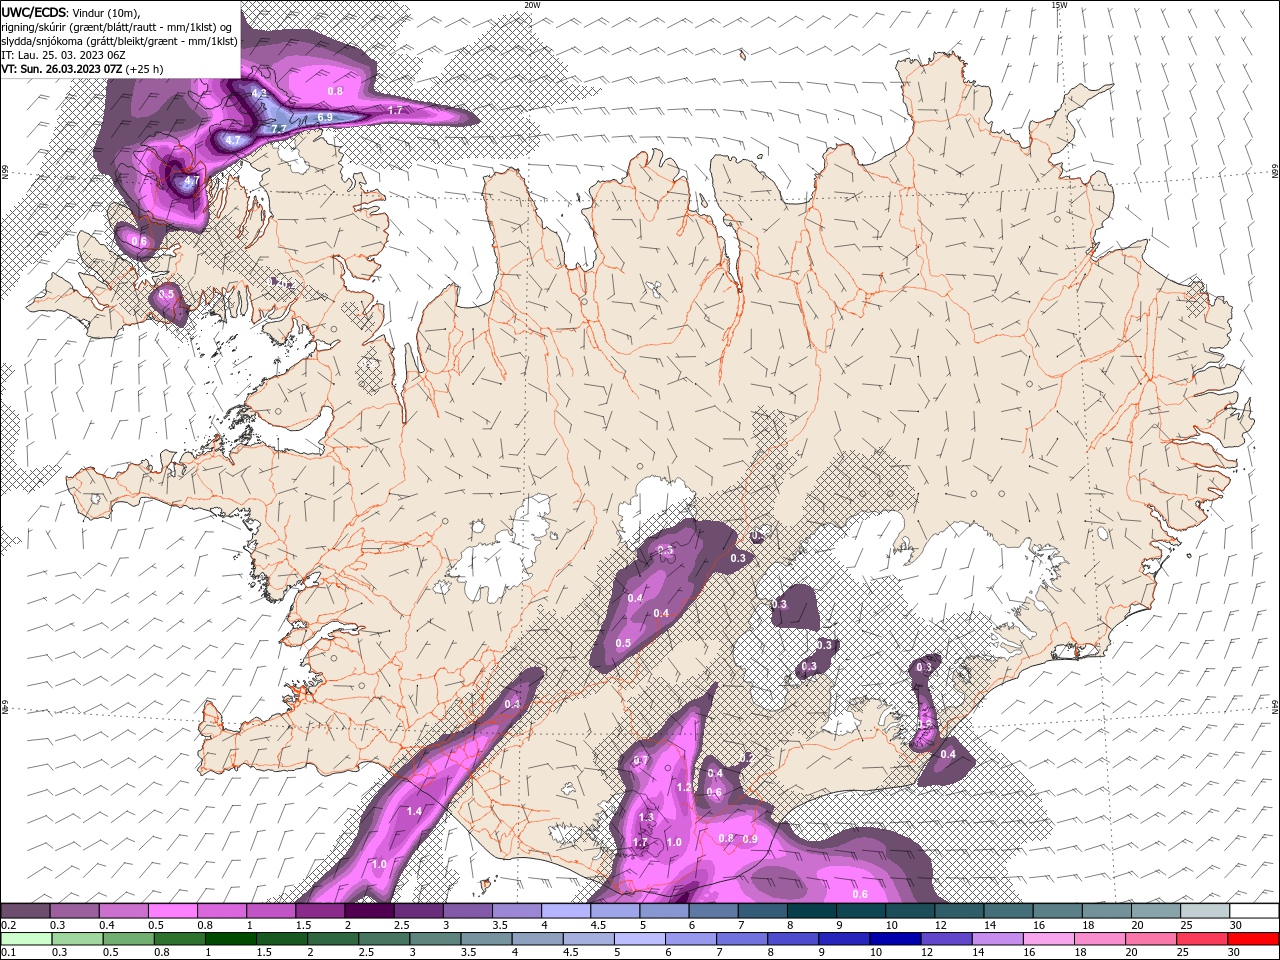The image size is (1280, 960).
Task: Click the 20W longitude label
Action: (x=532, y=5)
